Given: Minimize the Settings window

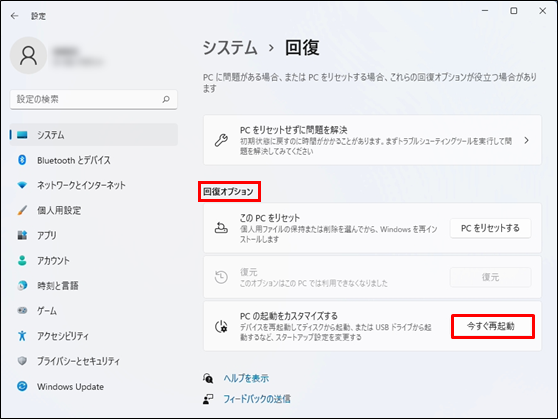Looking at the screenshot, I should [x=485, y=11].
